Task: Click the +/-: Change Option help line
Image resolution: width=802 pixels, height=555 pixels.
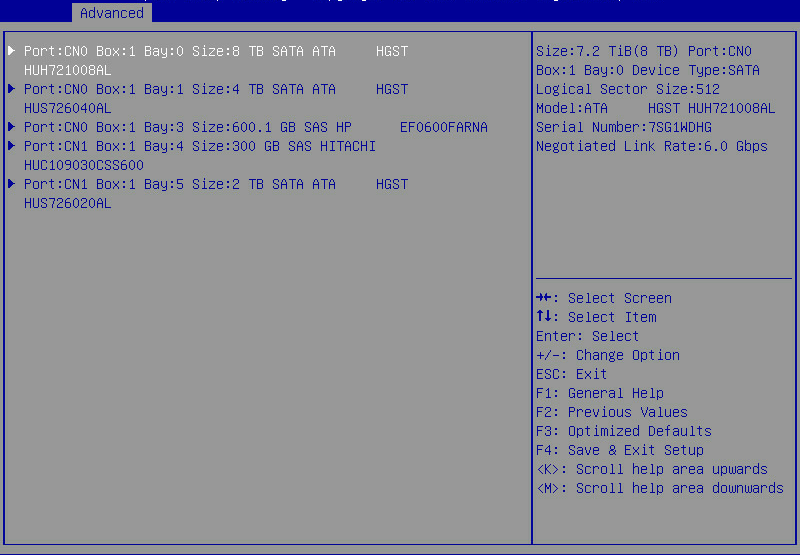Action: pos(608,355)
